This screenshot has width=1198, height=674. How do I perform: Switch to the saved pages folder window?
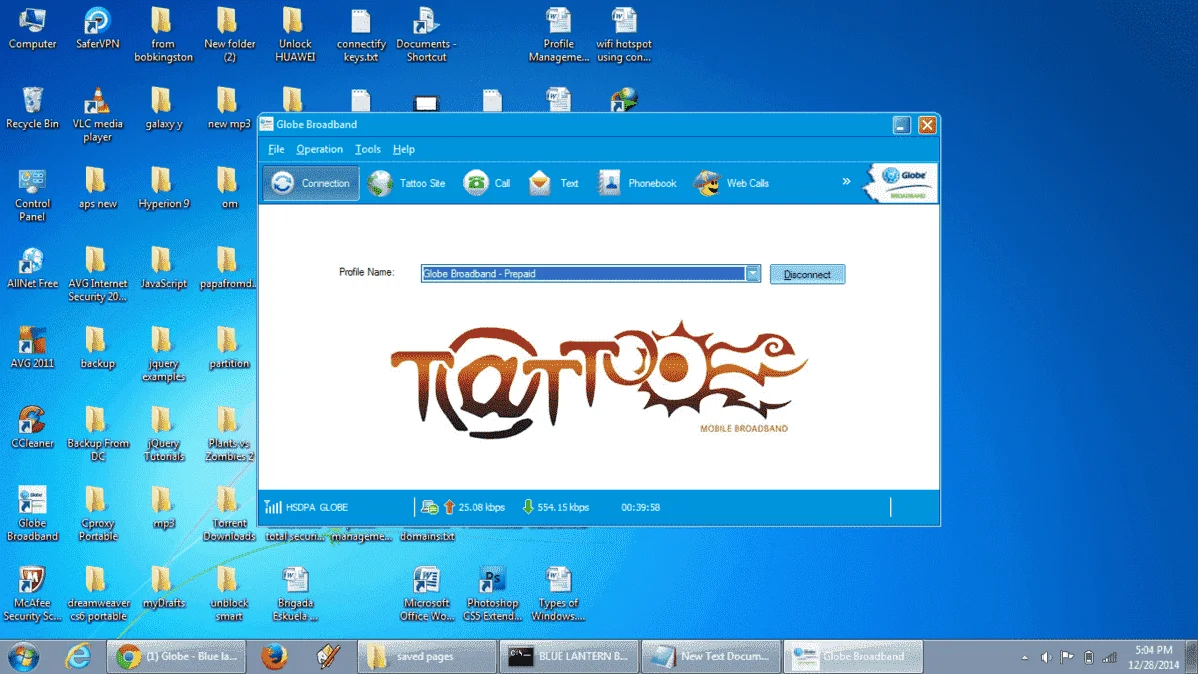[426, 656]
